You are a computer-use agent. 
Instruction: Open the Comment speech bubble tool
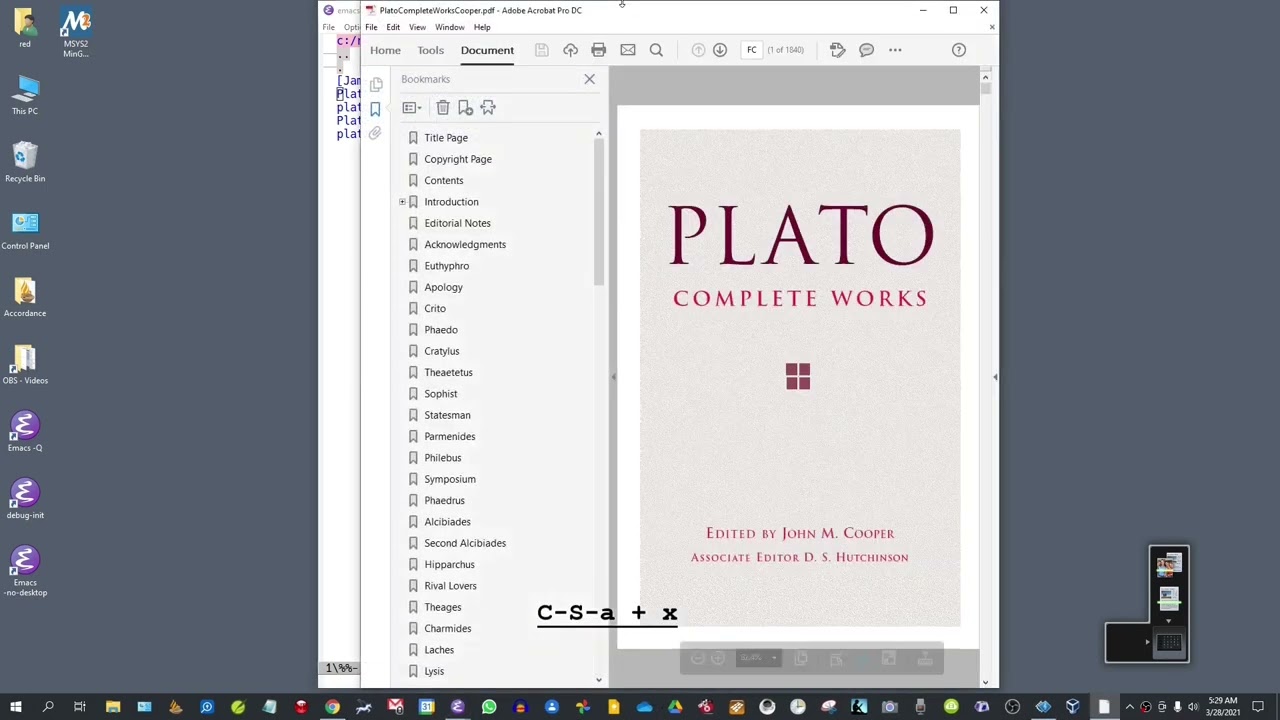click(866, 50)
